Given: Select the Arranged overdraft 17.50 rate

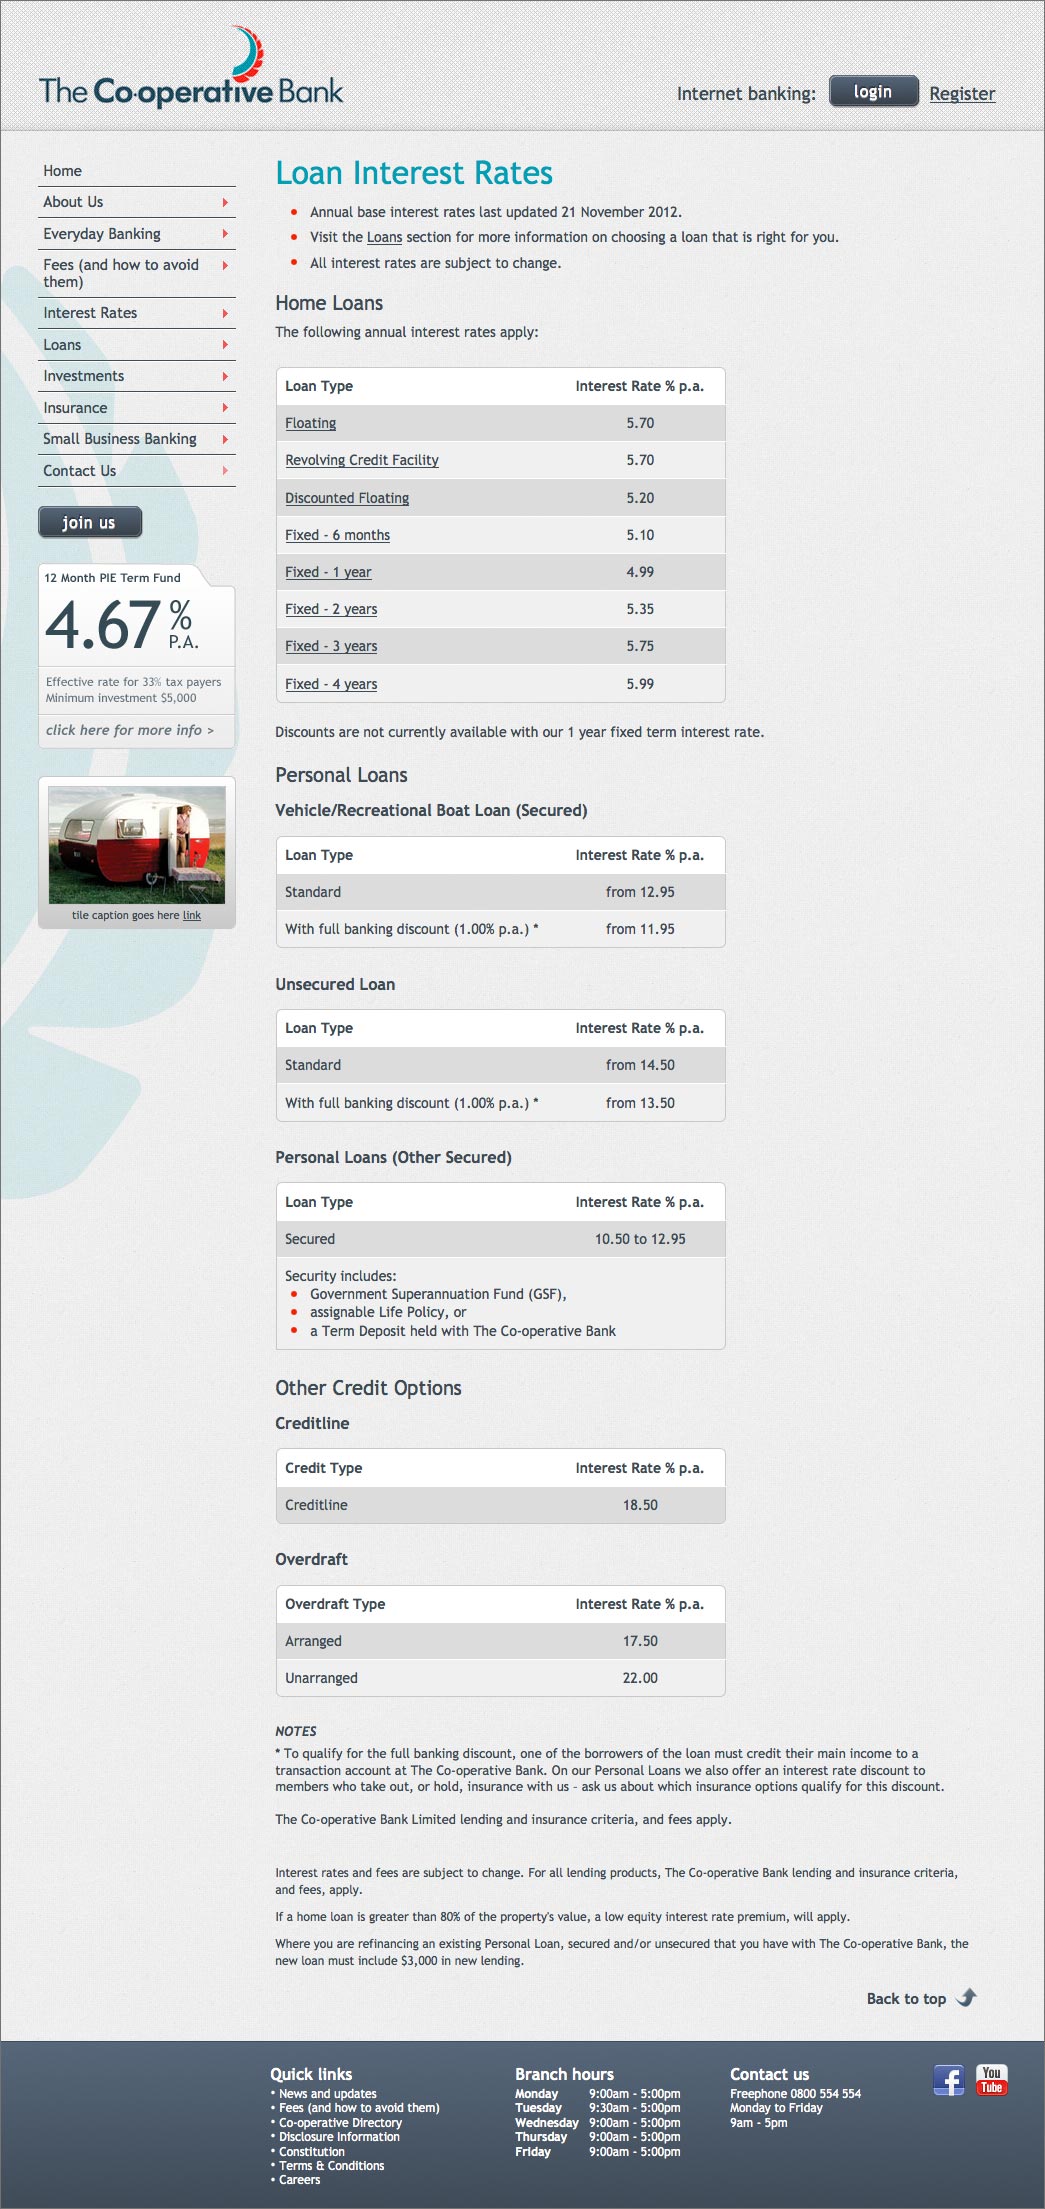Looking at the screenshot, I should (x=640, y=1641).
